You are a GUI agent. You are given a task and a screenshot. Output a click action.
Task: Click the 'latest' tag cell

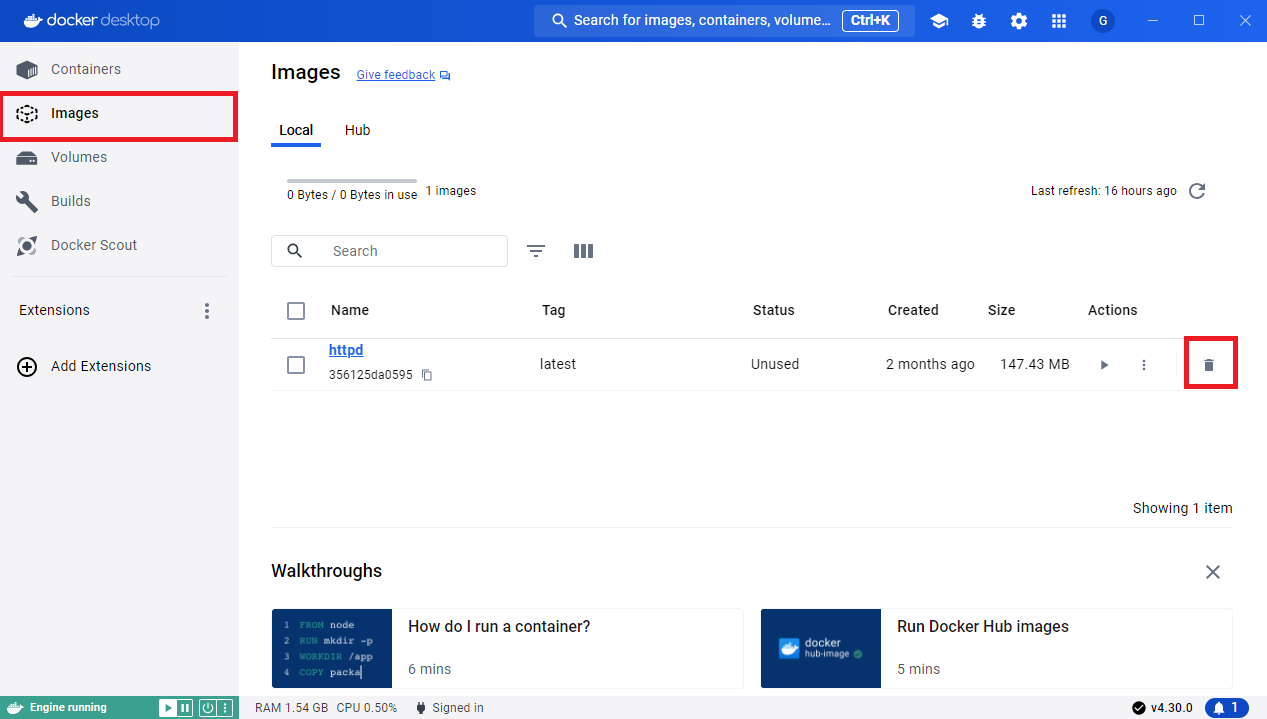point(558,364)
